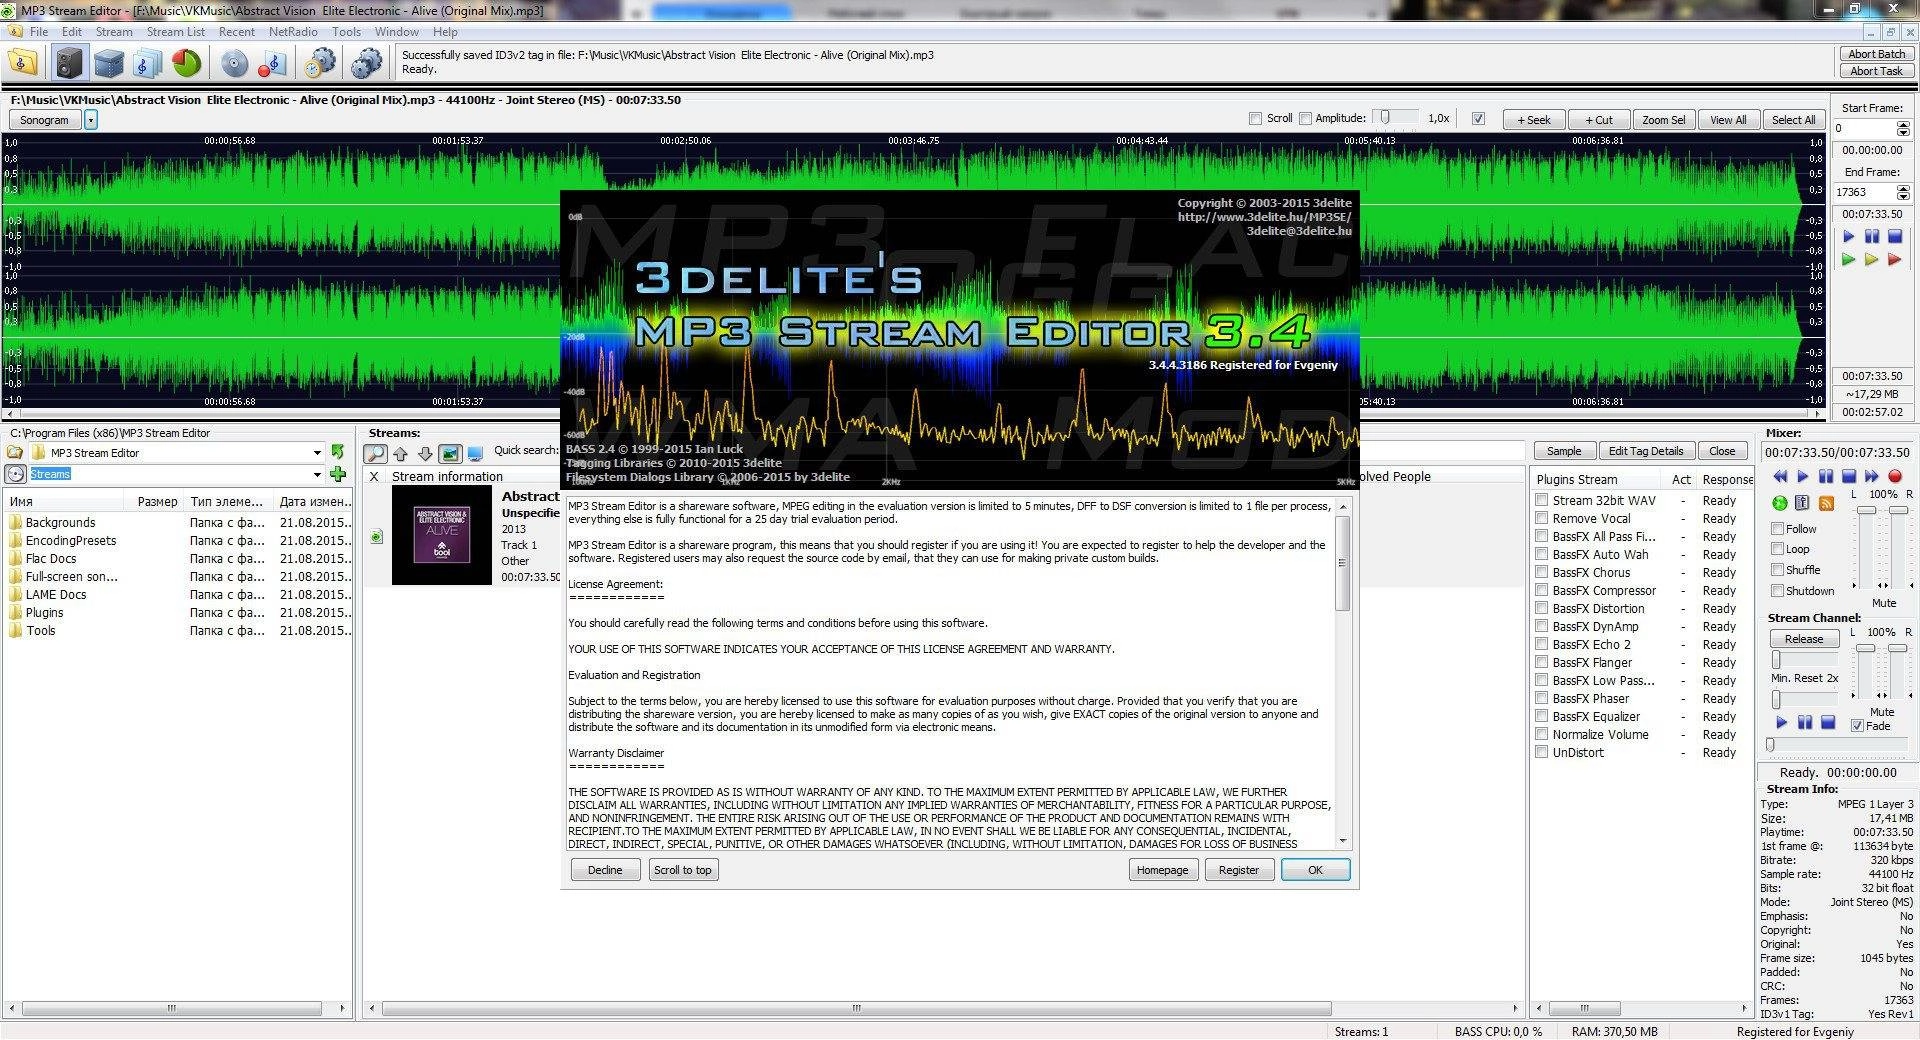Screen dimensions: 1920x1040
Task: Click the green play arrow in selection controls
Action: (1848, 260)
